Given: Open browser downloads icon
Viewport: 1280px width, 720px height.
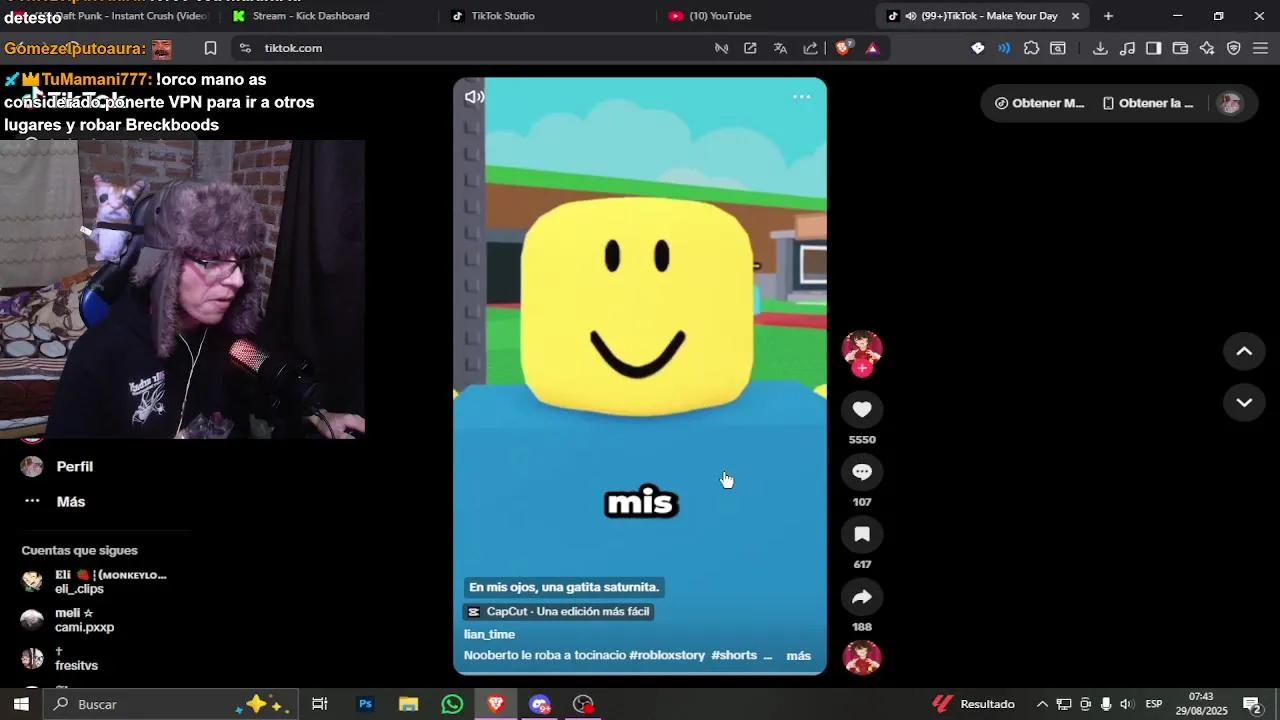Looking at the screenshot, I should [x=1100, y=48].
